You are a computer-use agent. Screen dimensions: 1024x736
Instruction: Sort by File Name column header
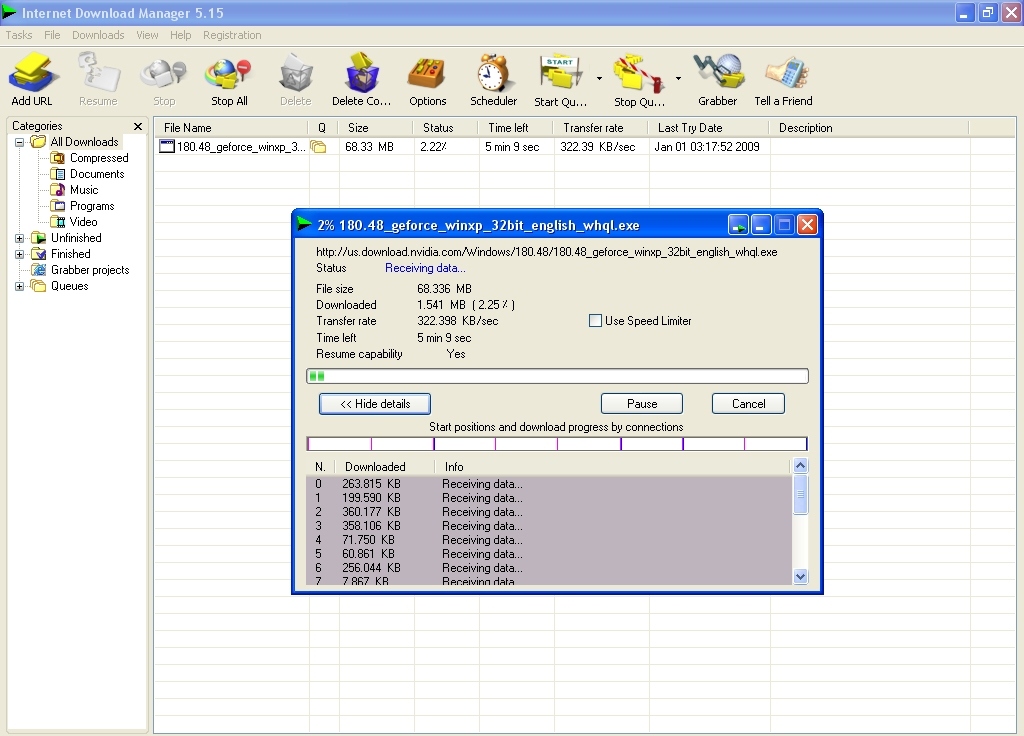[231, 128]
